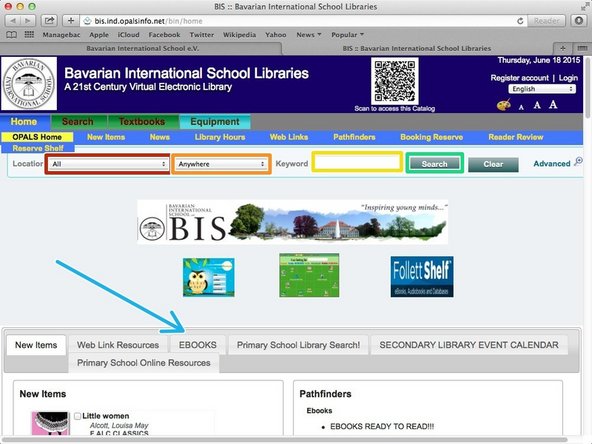
Task: Open the Home main tab
Action: pyautogui.click(x=24, y=122)
